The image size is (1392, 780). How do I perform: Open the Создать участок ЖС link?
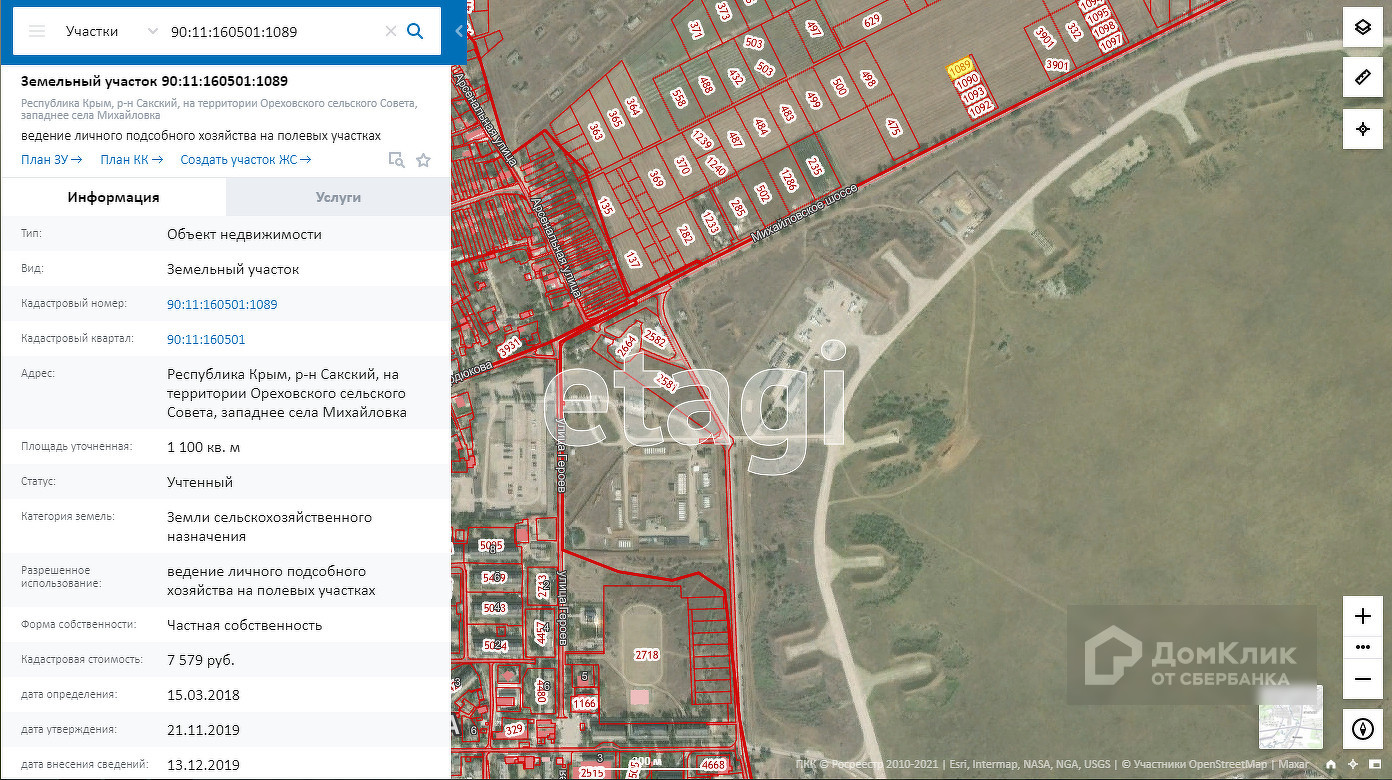tap(246, 160)
